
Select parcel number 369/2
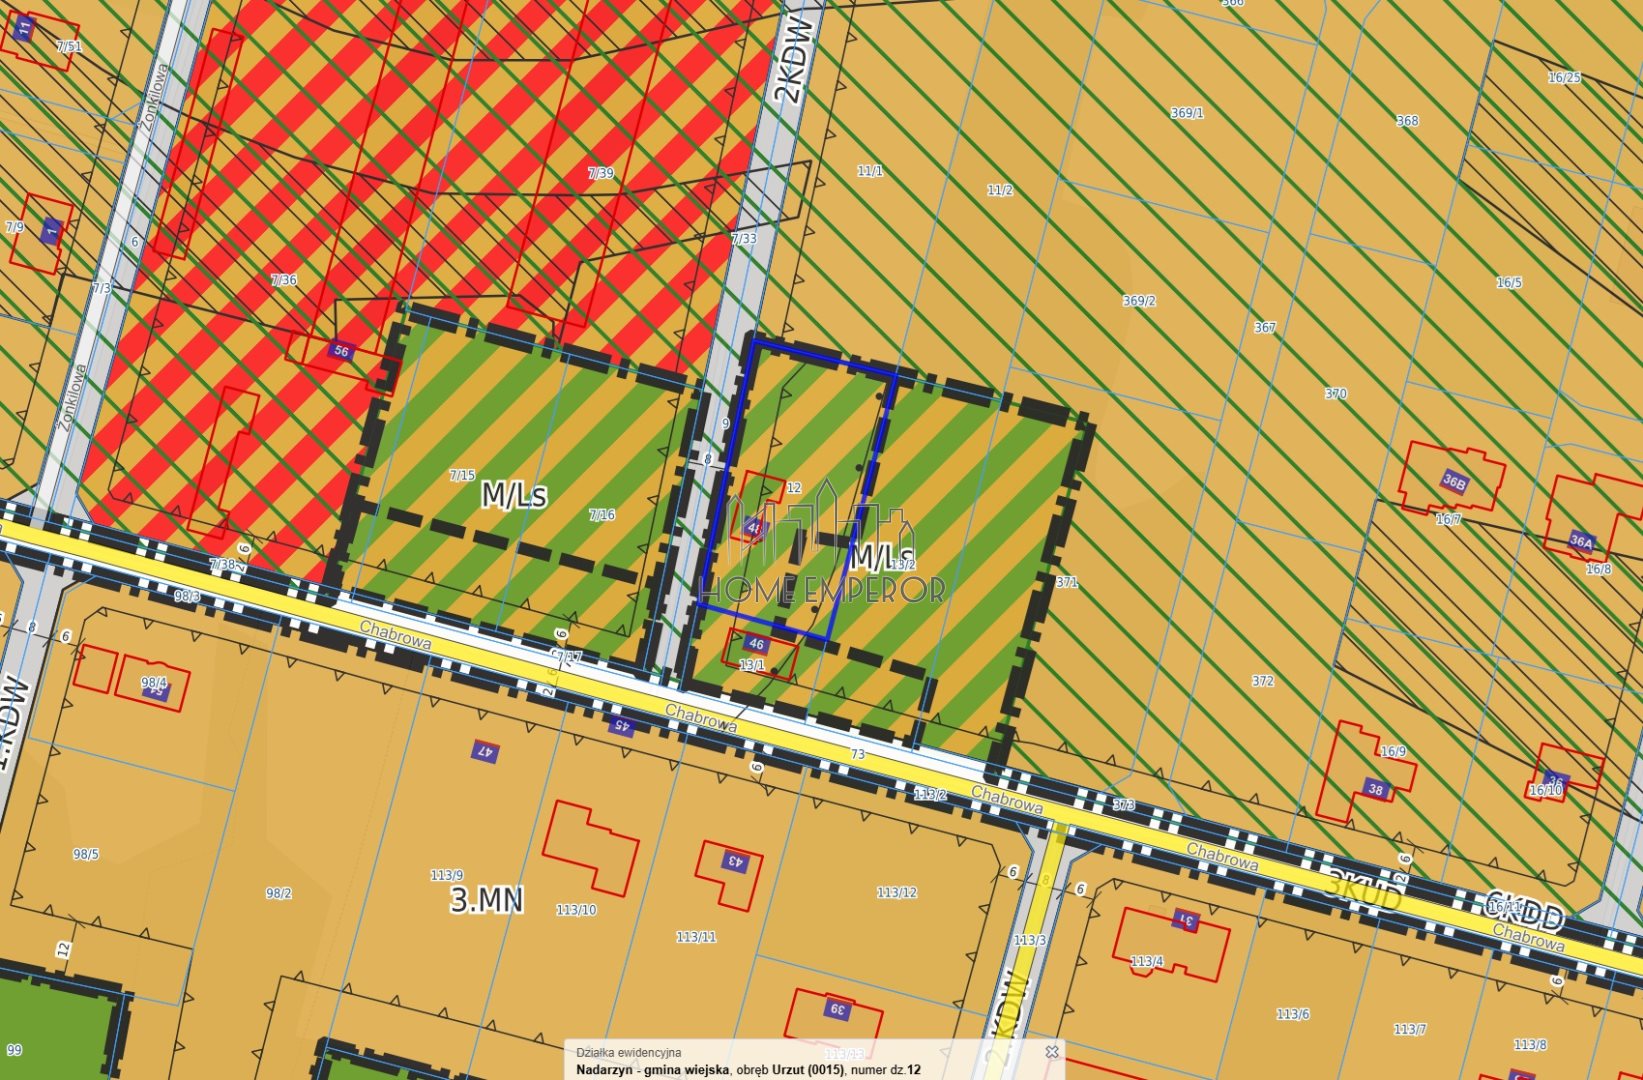point(1138,300)
